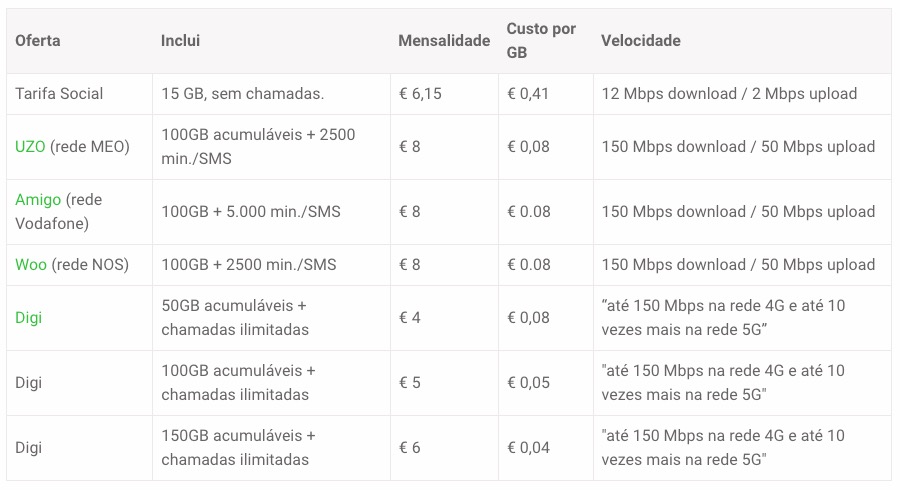Open the green Digi link
The width and height of the screenshot is (900, 490).
click(29, 318)
